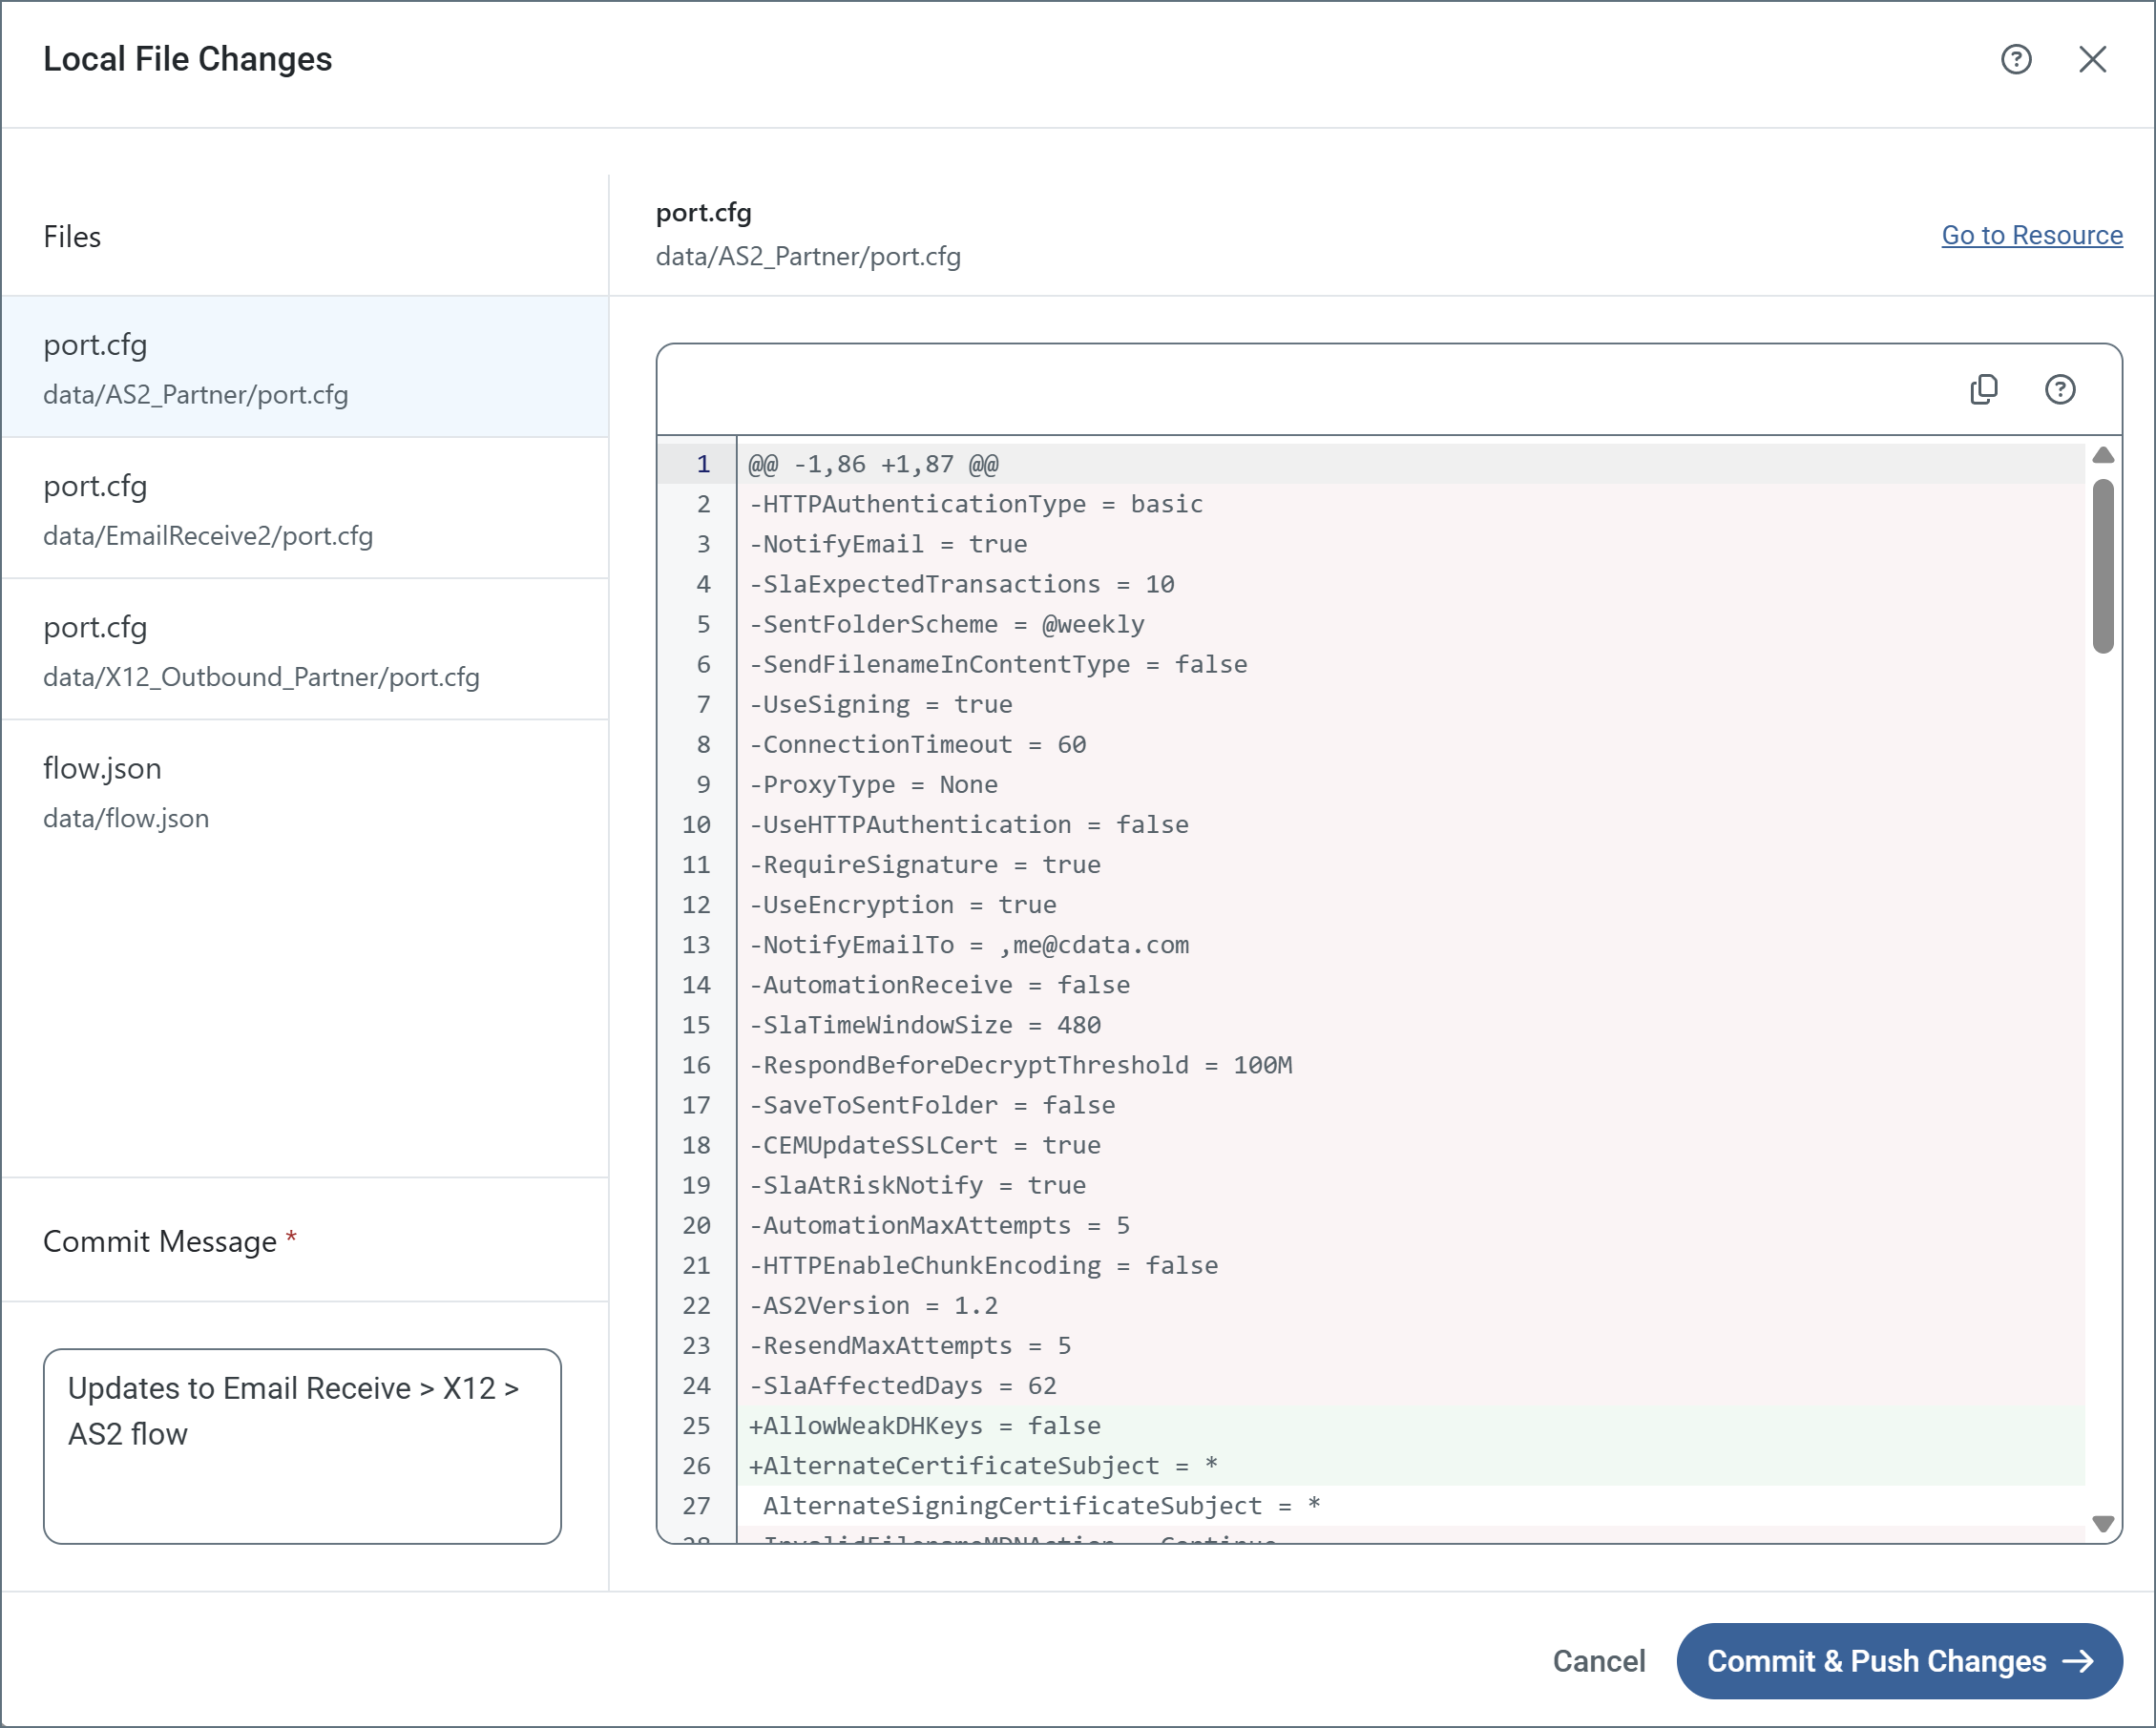
Task: Click inside the Commit Message text box
Action: tap(302, 1445)
